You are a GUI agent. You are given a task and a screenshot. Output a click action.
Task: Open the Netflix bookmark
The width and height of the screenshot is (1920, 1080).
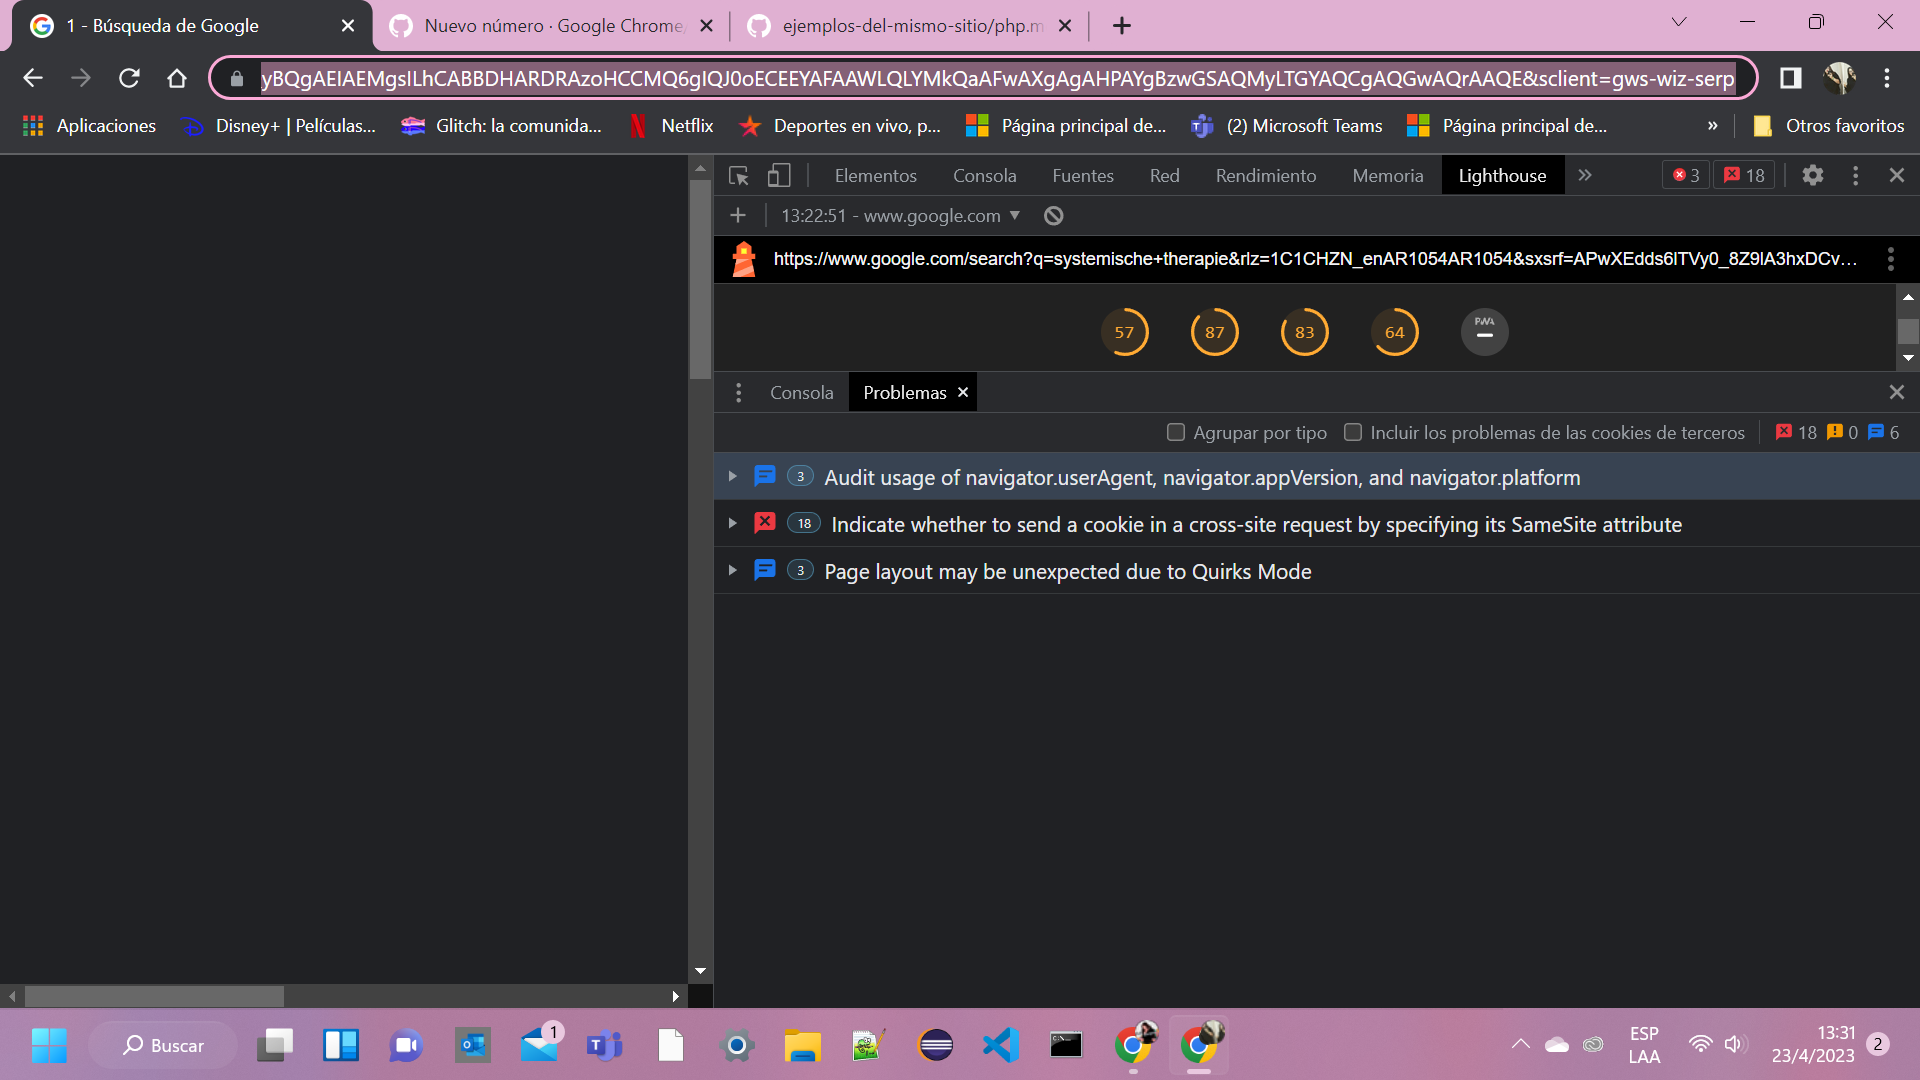coord(672,126)
